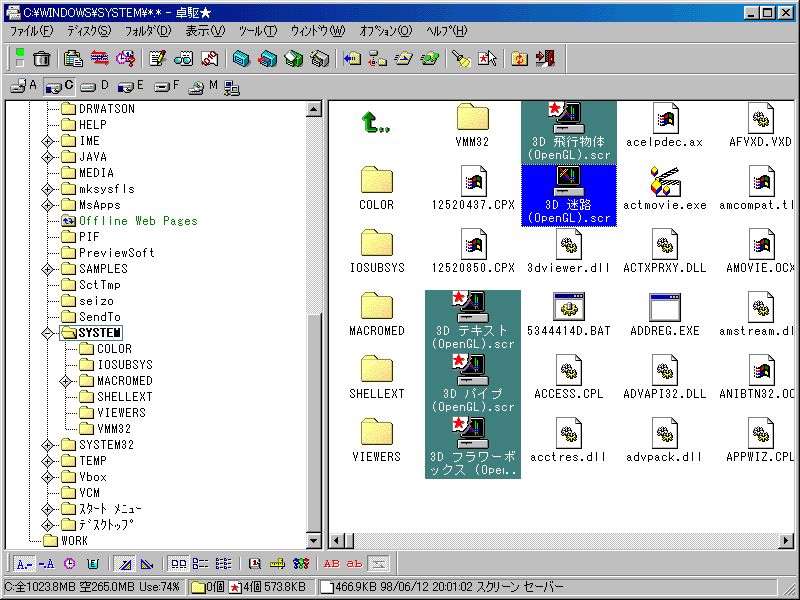The image size is (800, 600).
Task: Click the teal box archive icon
Action: [241, 59]
